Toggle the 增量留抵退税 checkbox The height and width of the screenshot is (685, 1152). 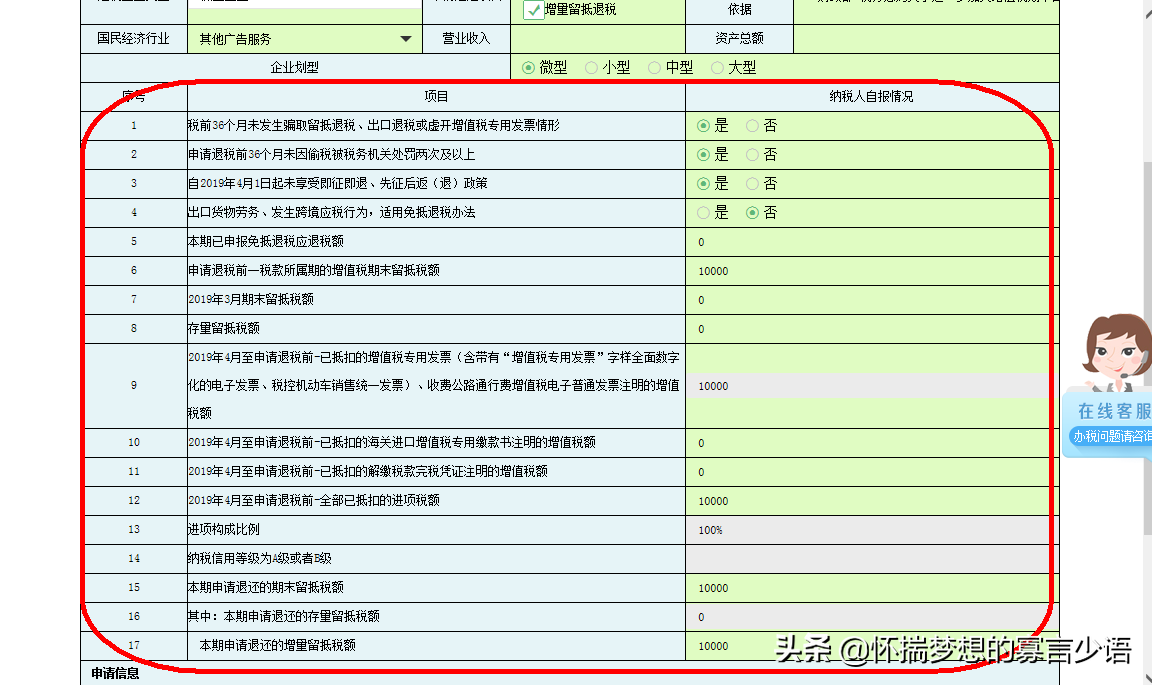click(534, 10)
